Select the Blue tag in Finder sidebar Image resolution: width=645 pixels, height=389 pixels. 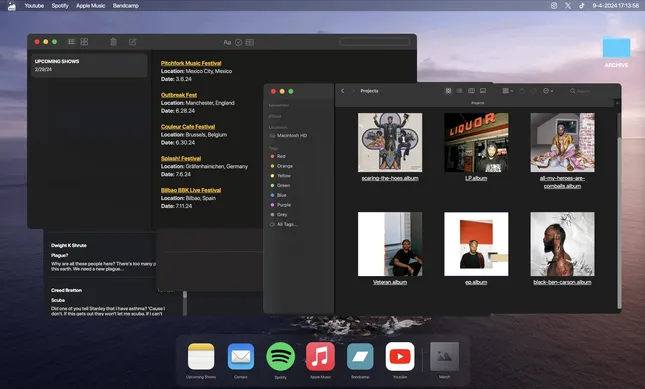[278, 195]
